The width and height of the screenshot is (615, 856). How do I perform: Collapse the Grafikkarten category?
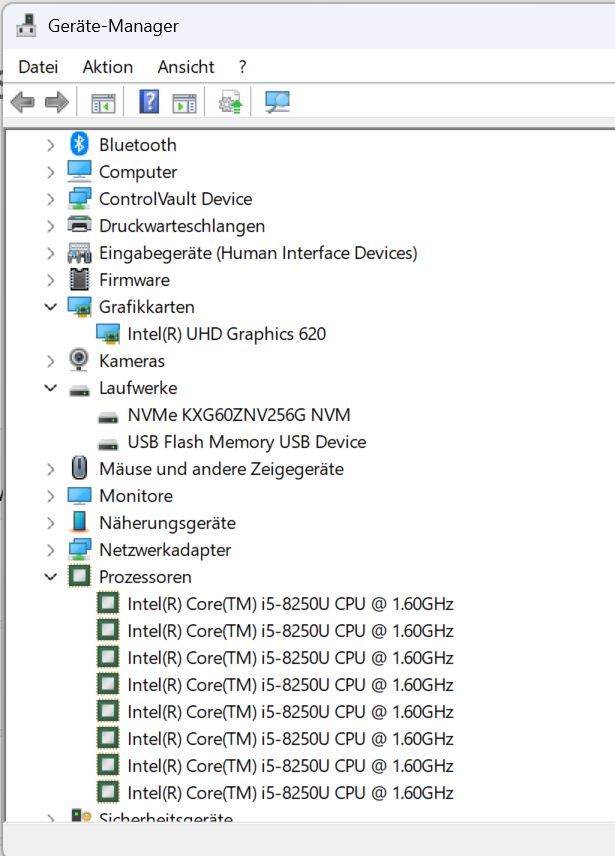click(51, 307)
